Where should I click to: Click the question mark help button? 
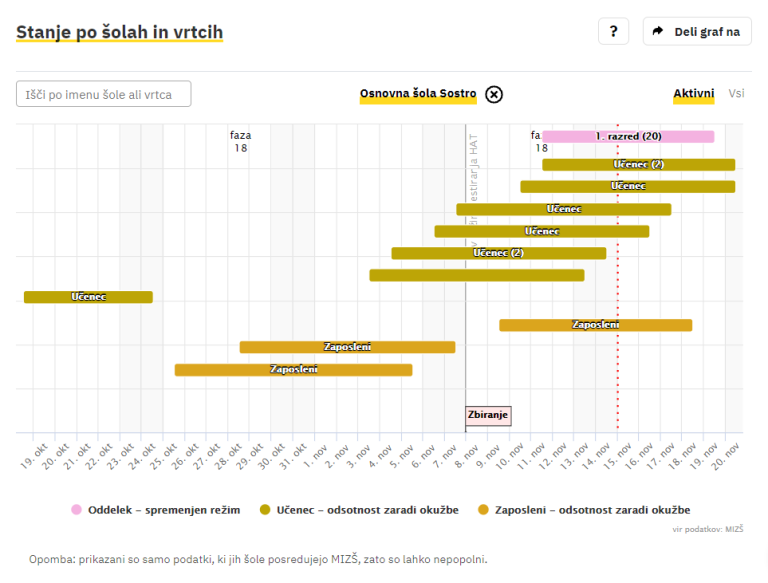point(613,31)
